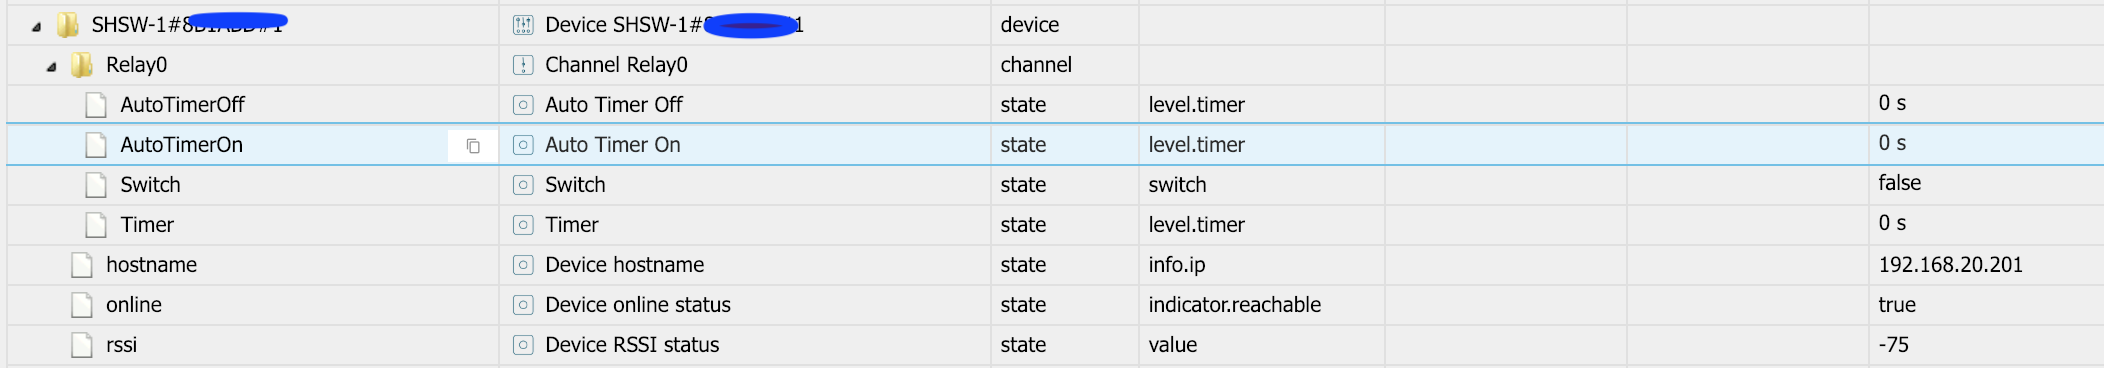
Task: Click the Switch value false
Action: (1900, 183)
